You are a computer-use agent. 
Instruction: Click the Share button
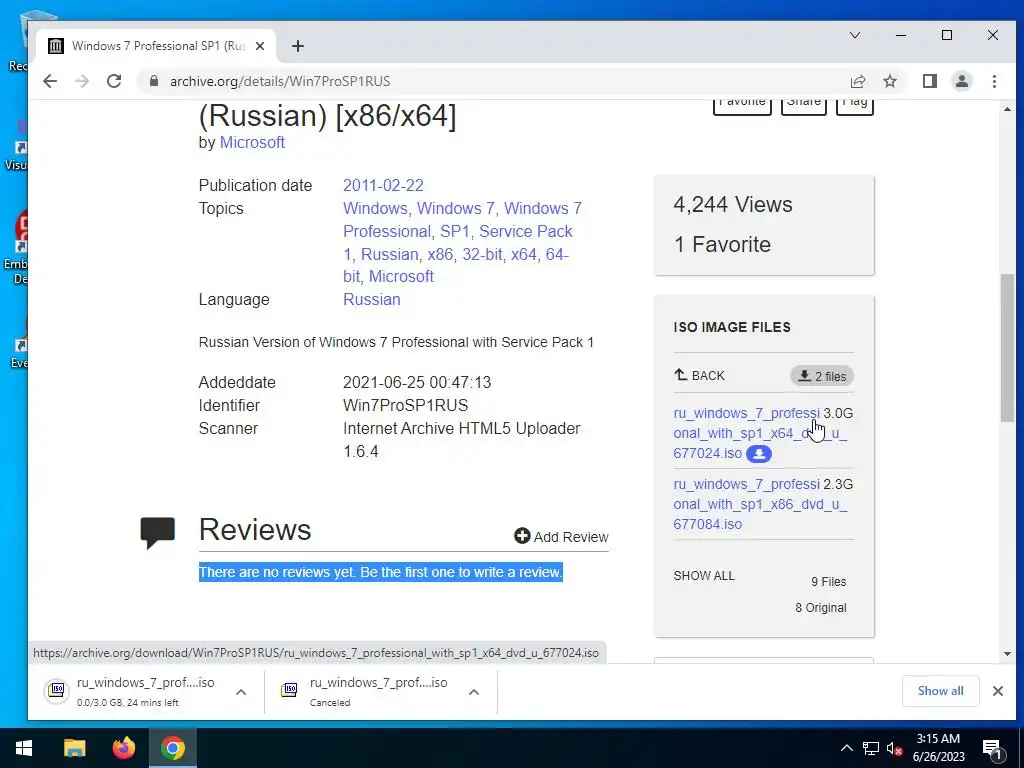point(804,106)
